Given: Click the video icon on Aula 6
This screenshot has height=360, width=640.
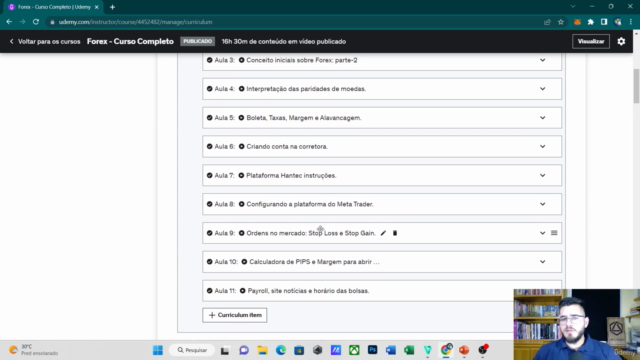Looking at the screenshot, I should point(241,147).
